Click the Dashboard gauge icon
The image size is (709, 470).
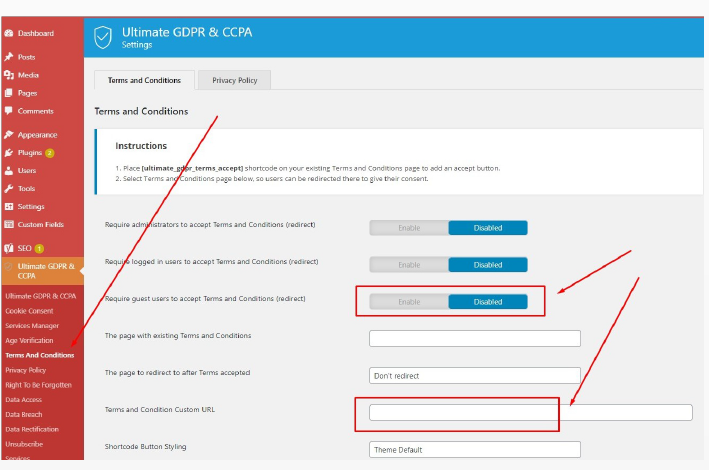[9, 33]
